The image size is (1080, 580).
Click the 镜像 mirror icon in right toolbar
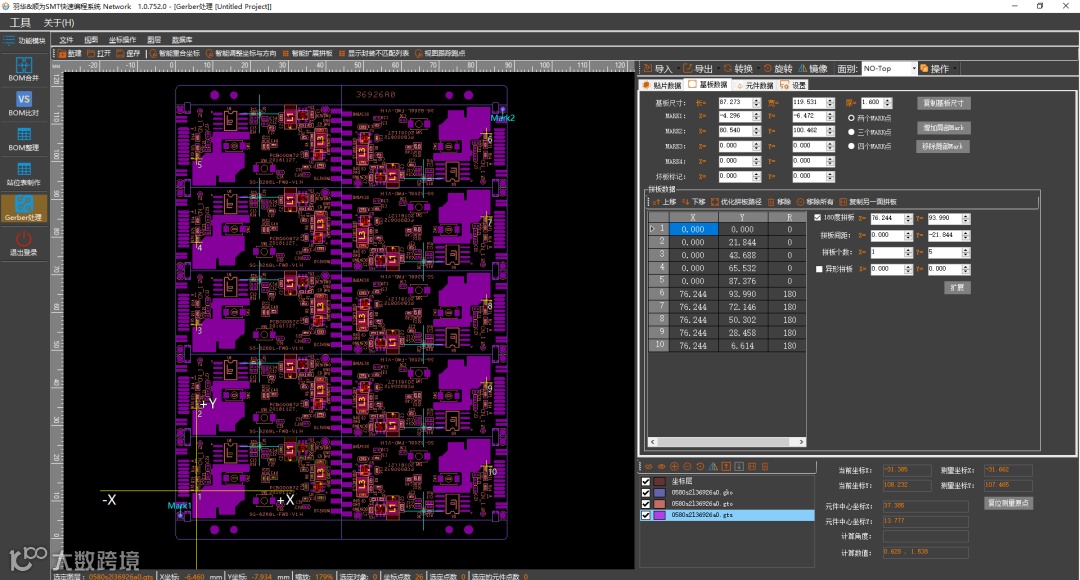click(x=811, y=69)
